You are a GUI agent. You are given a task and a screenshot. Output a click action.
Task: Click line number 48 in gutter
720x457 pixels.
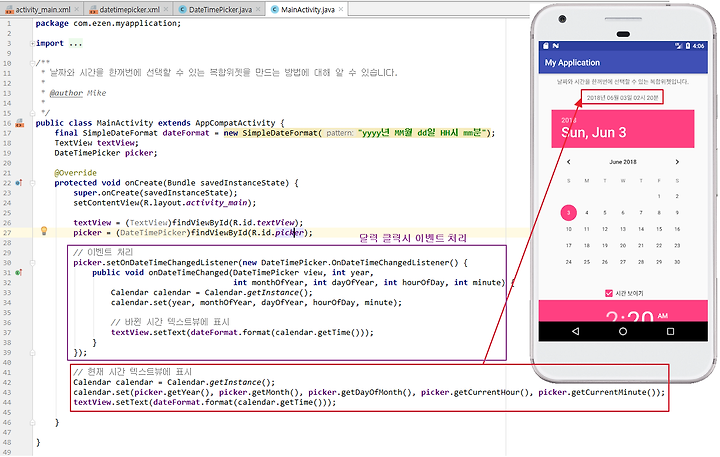6,442
